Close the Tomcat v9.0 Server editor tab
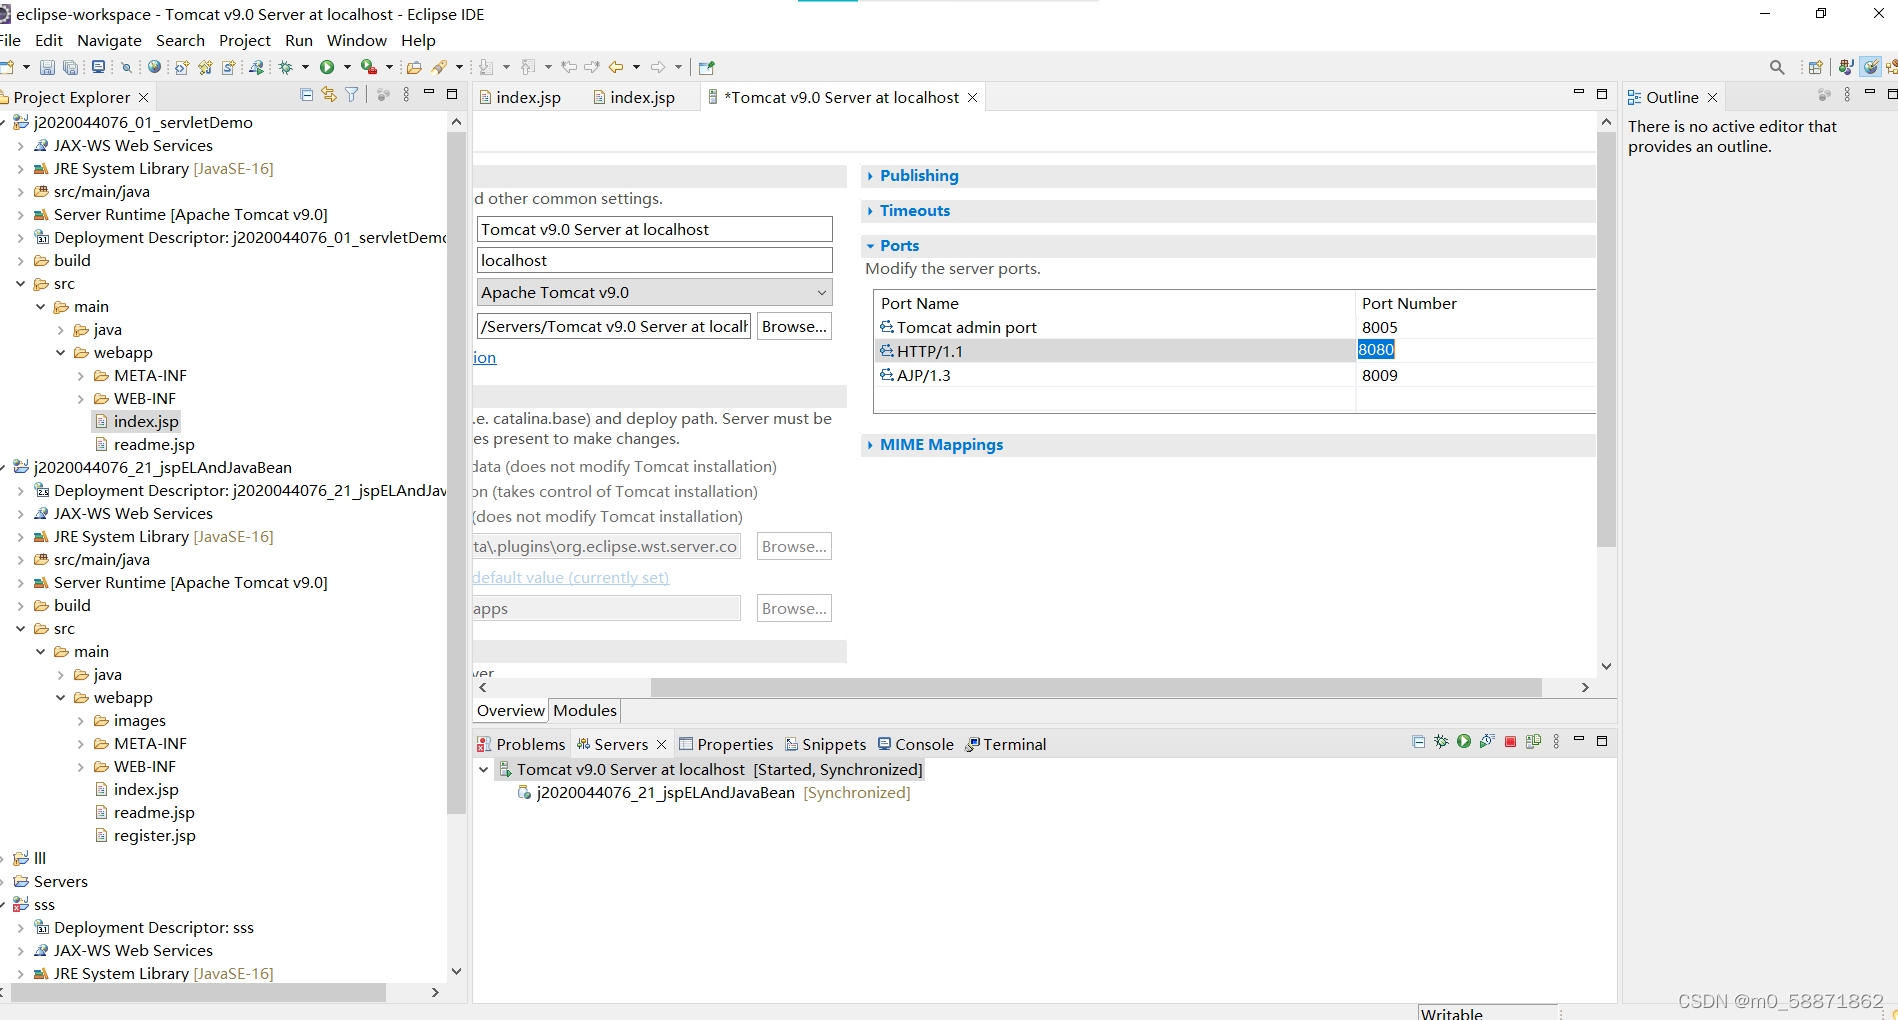Viewport: 1898px width, 1020px height. click(972, 98)
